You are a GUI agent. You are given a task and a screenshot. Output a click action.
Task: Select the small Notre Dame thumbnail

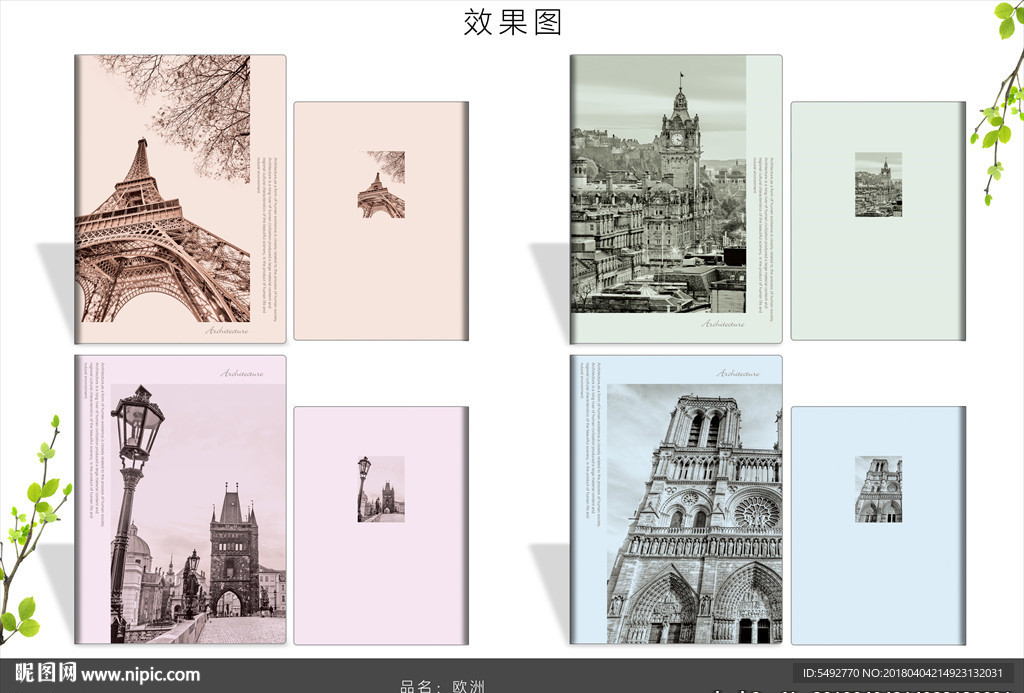(878, 489)
